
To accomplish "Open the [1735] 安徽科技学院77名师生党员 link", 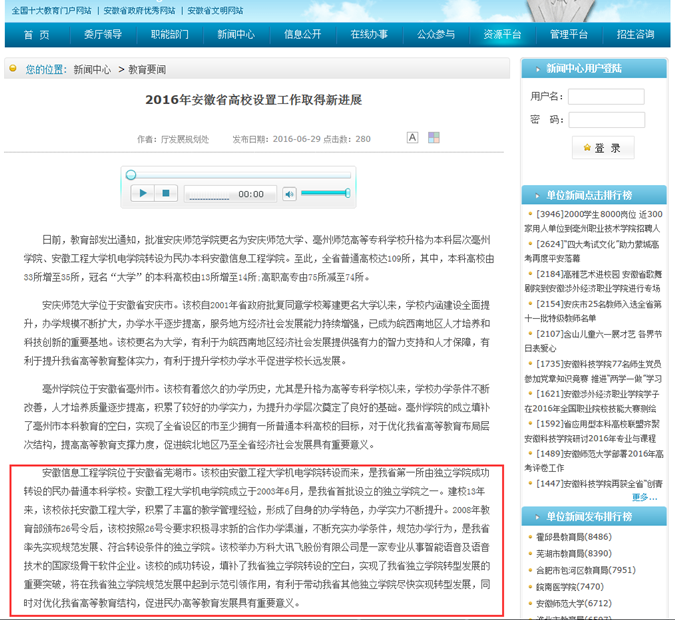I will pyautogui.click(x=594, y=371).
